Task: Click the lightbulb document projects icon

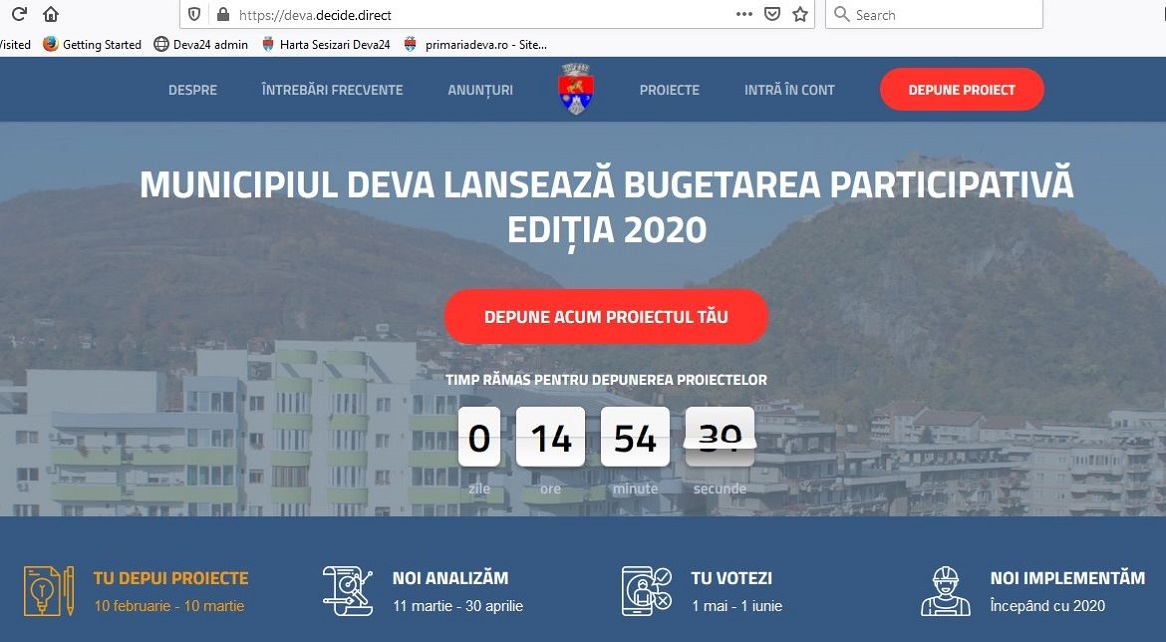Action: 49,591
